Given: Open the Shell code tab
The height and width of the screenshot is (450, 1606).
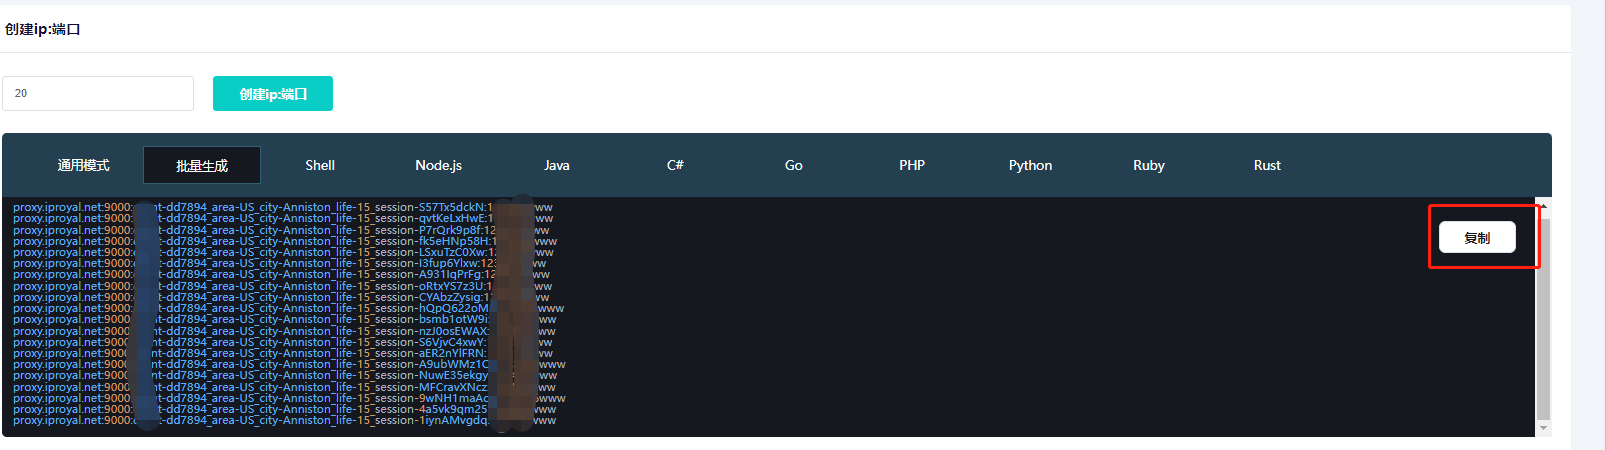Looking at the screenshot, I should (320, 165).
